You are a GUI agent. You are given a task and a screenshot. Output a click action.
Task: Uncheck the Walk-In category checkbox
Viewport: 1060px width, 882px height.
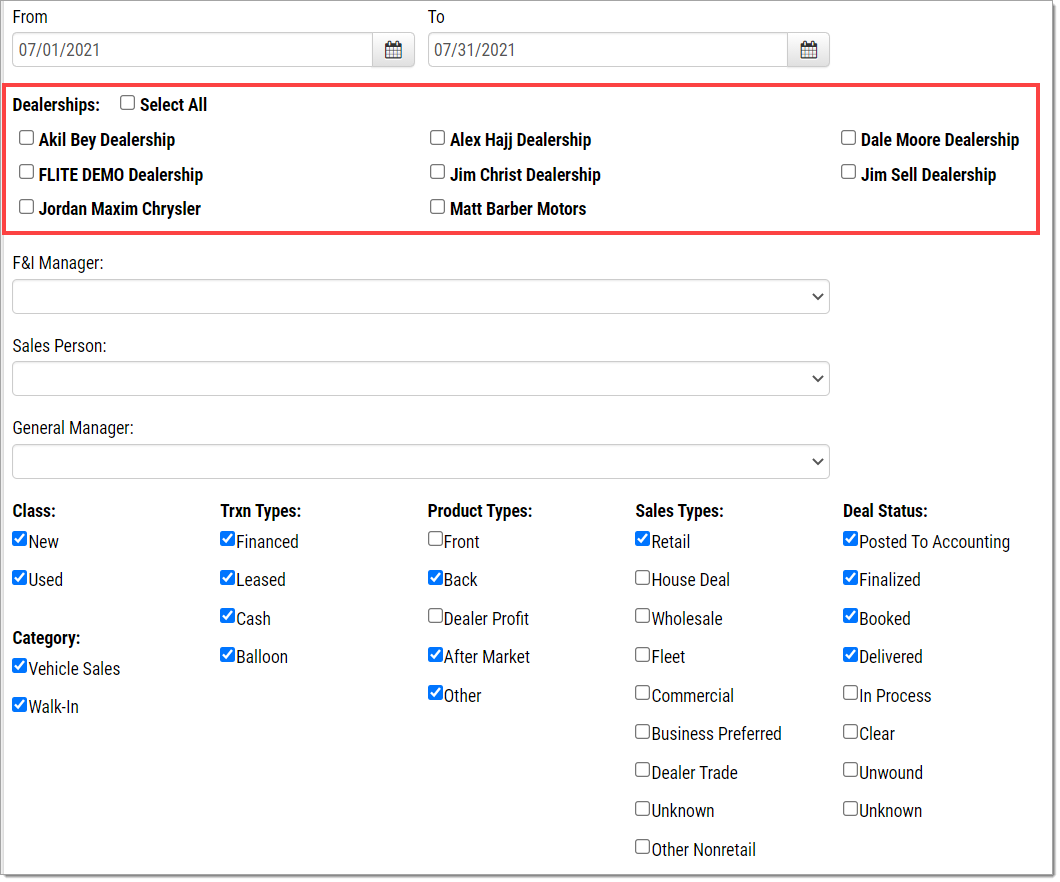coord(20,705)
